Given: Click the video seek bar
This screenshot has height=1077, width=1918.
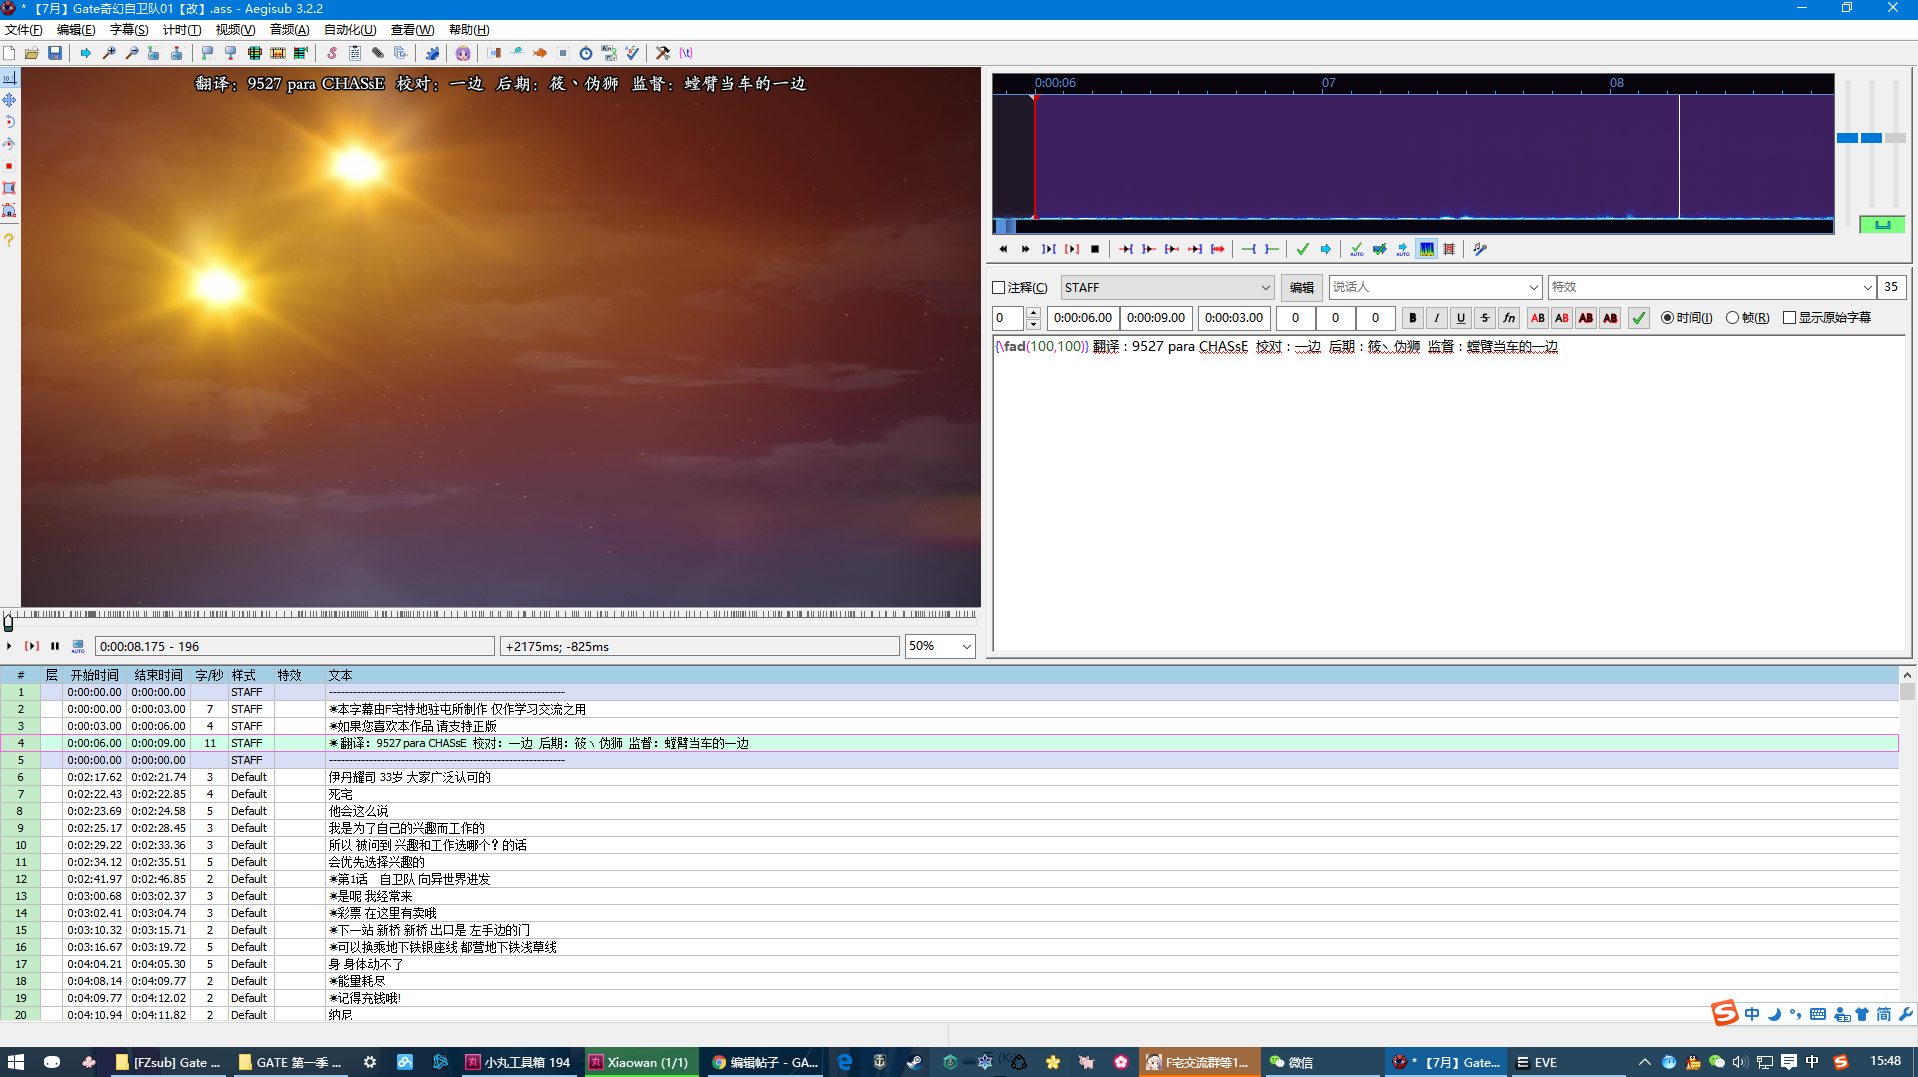Looking at the screenshot, I should [x=490, y=621].
